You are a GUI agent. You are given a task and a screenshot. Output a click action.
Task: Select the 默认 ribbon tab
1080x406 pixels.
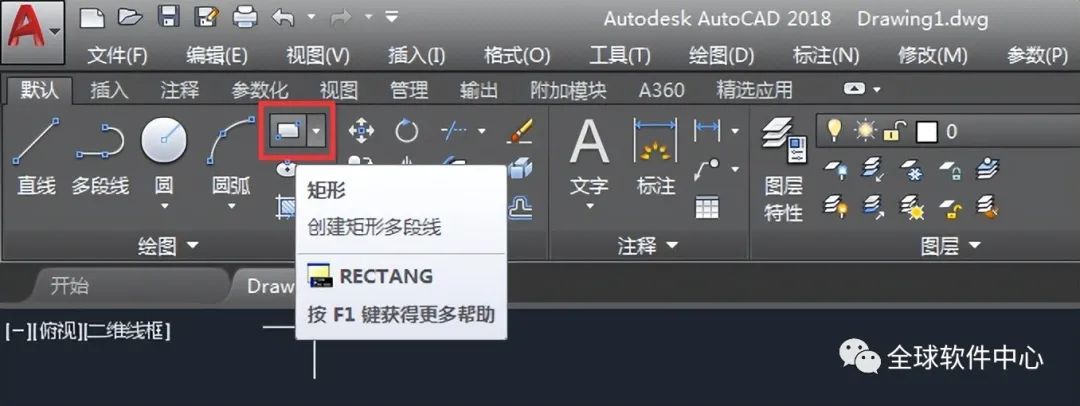(x=39, y=90)
